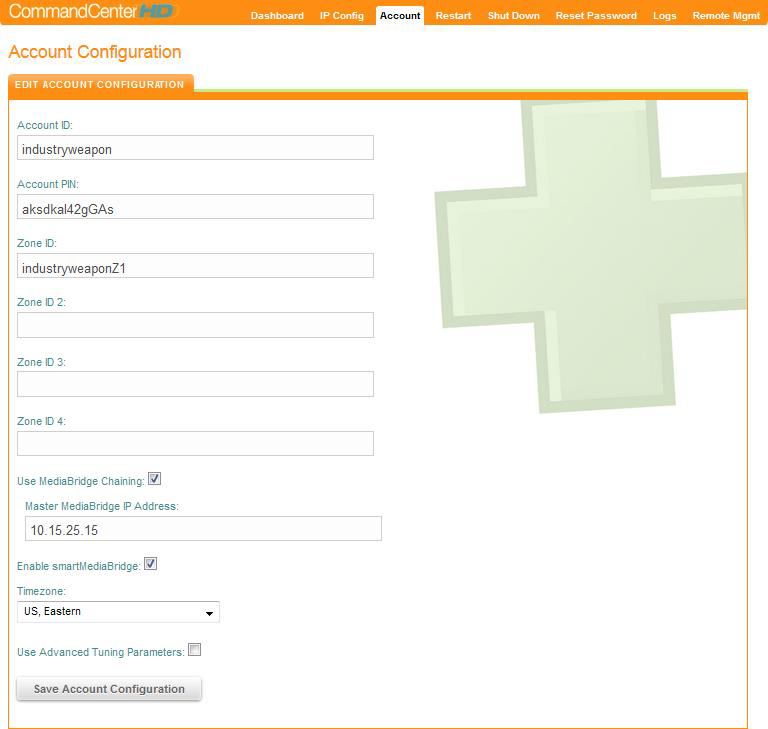Viewport: 768px width, 729px height.
Task: Expand the Timezone dropdown
Action: tap(118, 612)
